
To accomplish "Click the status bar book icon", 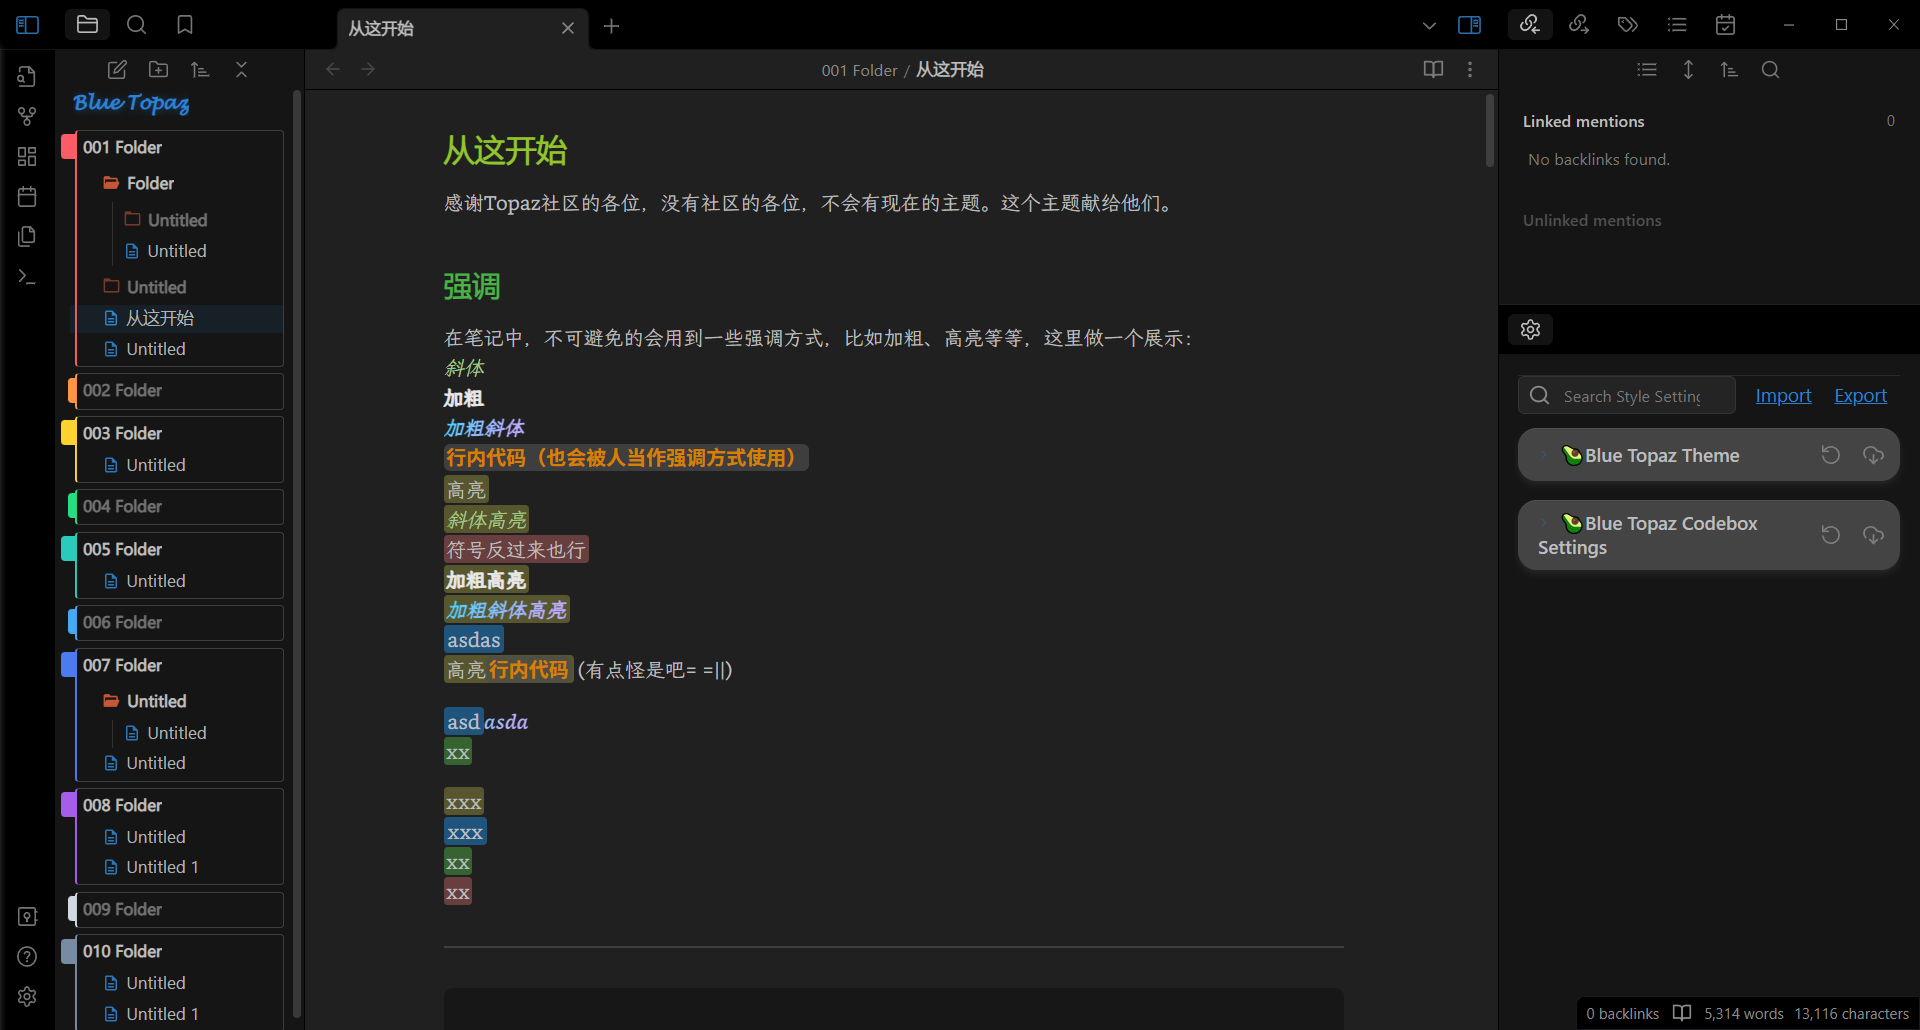I will tap(1682, 1013).
